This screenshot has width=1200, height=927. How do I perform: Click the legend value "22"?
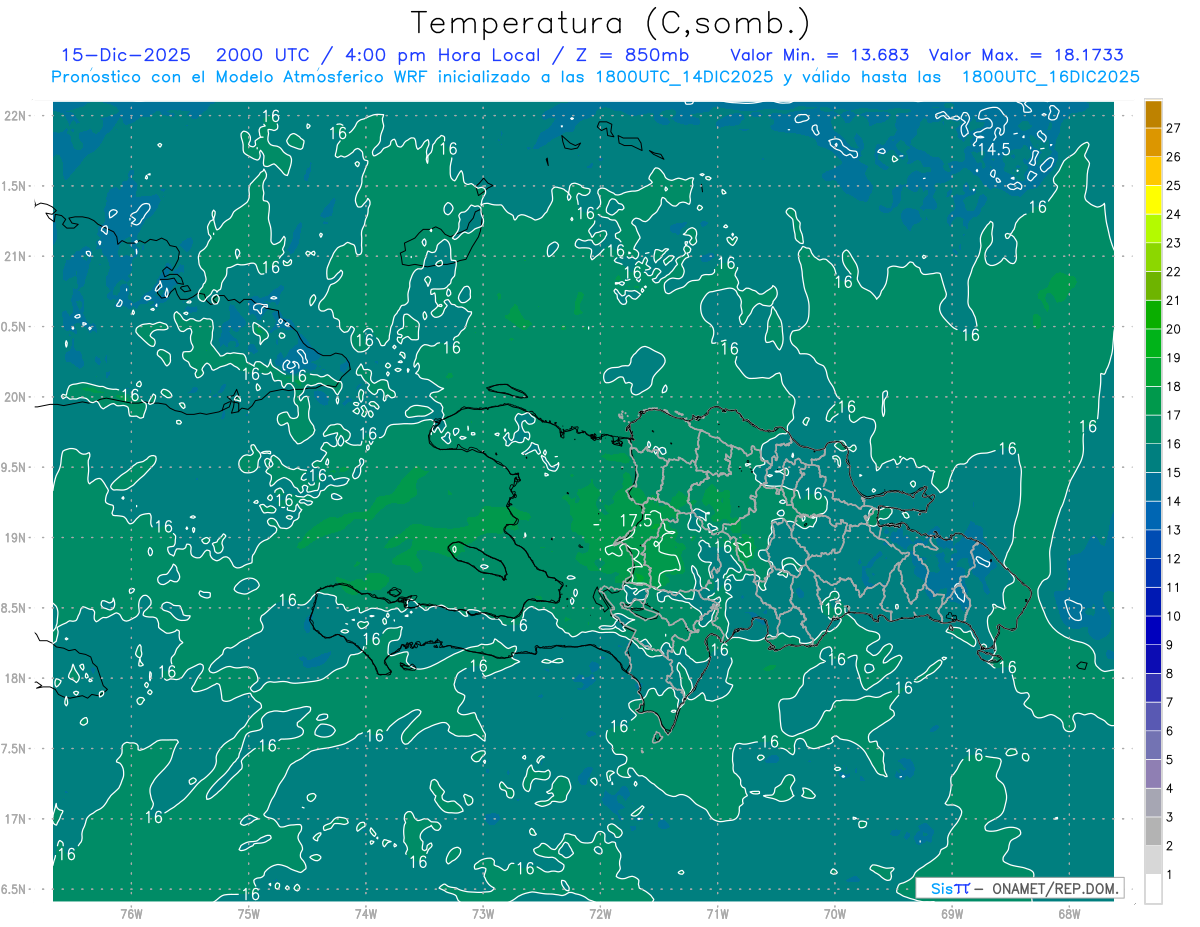coord(1174,272)
